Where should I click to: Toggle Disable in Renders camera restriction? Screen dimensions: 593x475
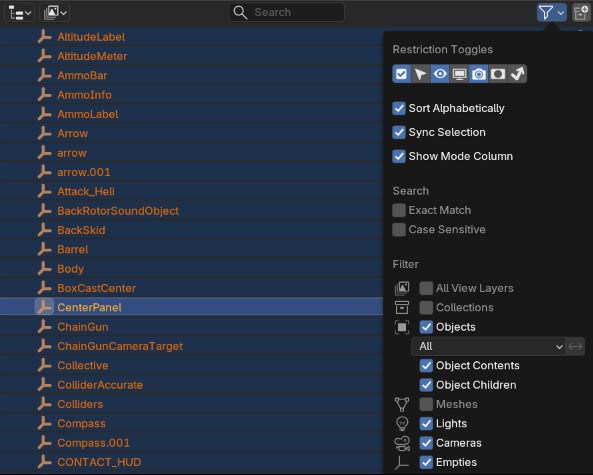pos(478,74)
